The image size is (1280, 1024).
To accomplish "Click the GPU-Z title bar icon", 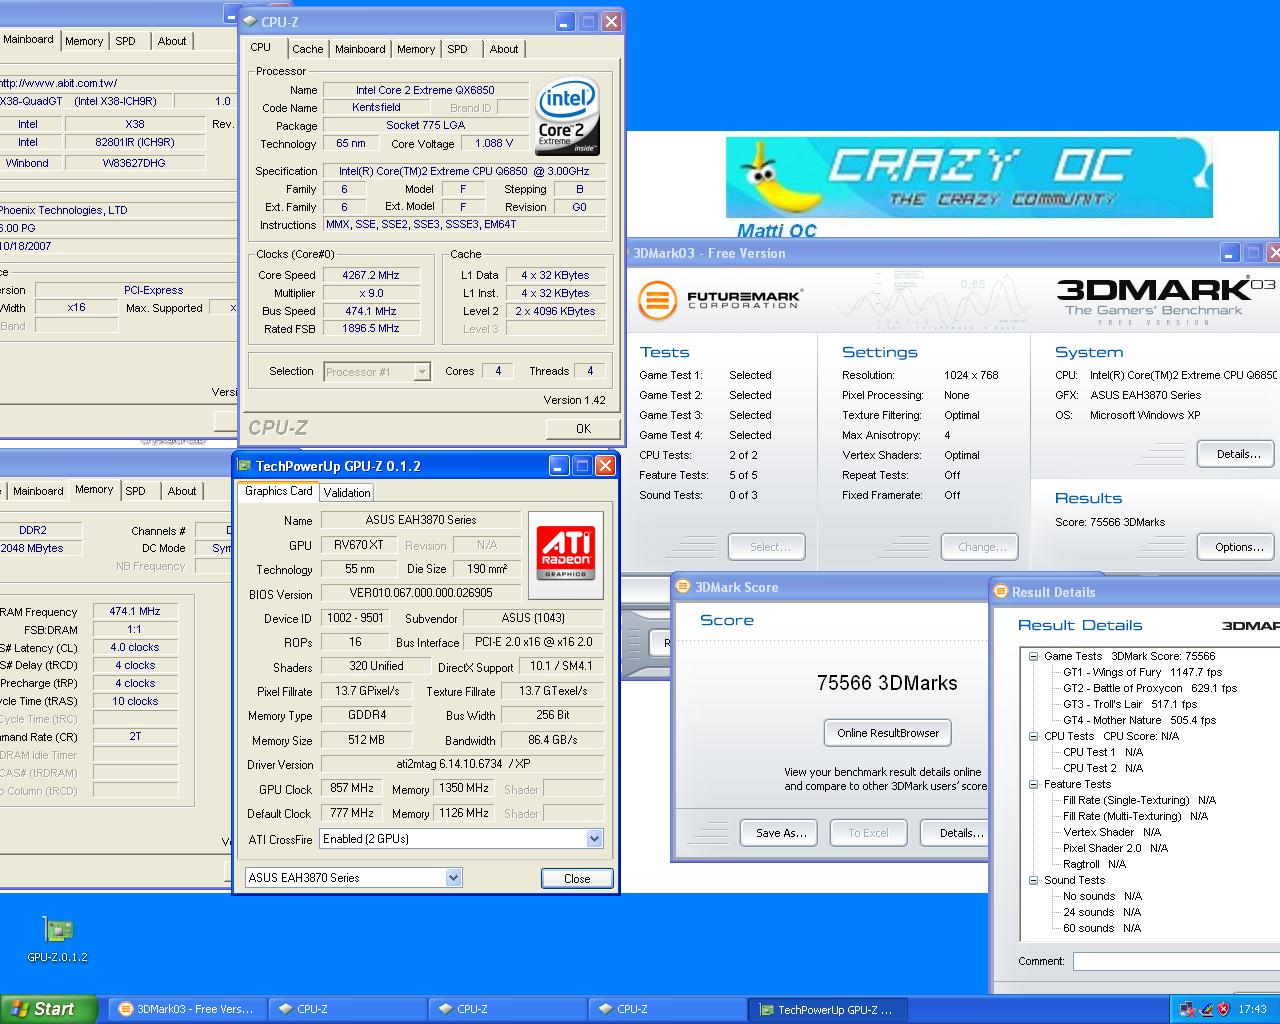I will click(244, 466).
